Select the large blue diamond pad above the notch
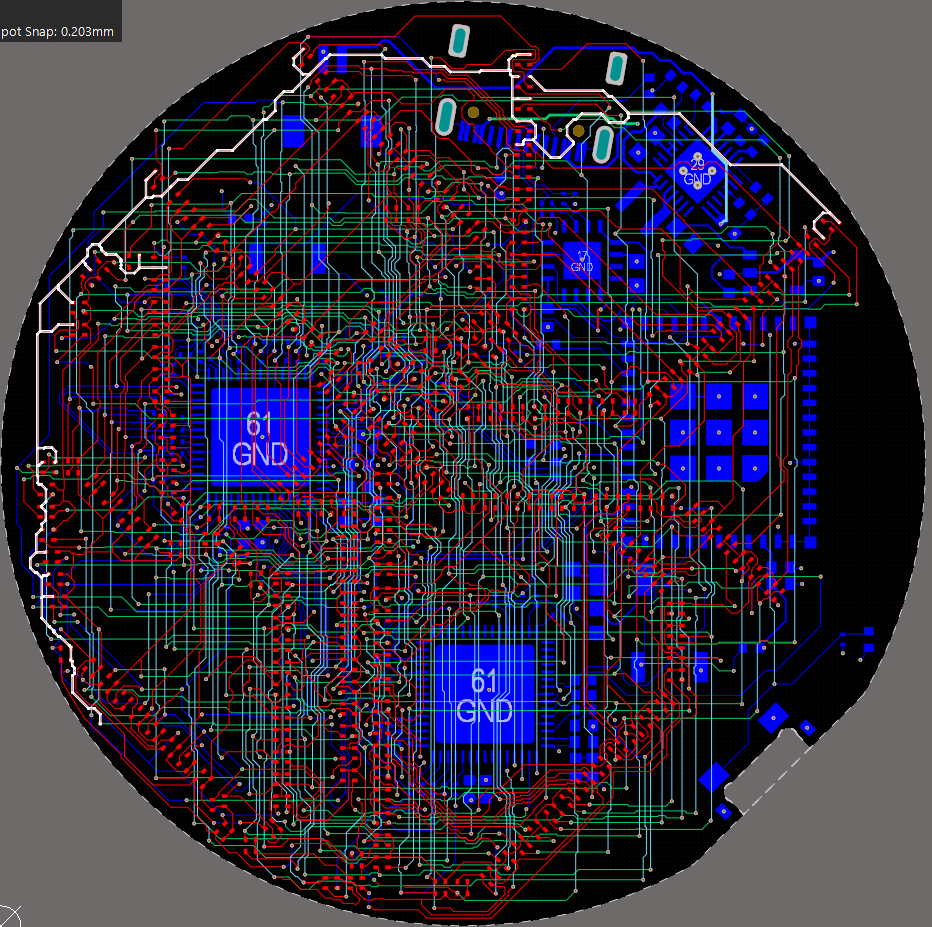This screenshot has width=932, height=927. [773, 717]
